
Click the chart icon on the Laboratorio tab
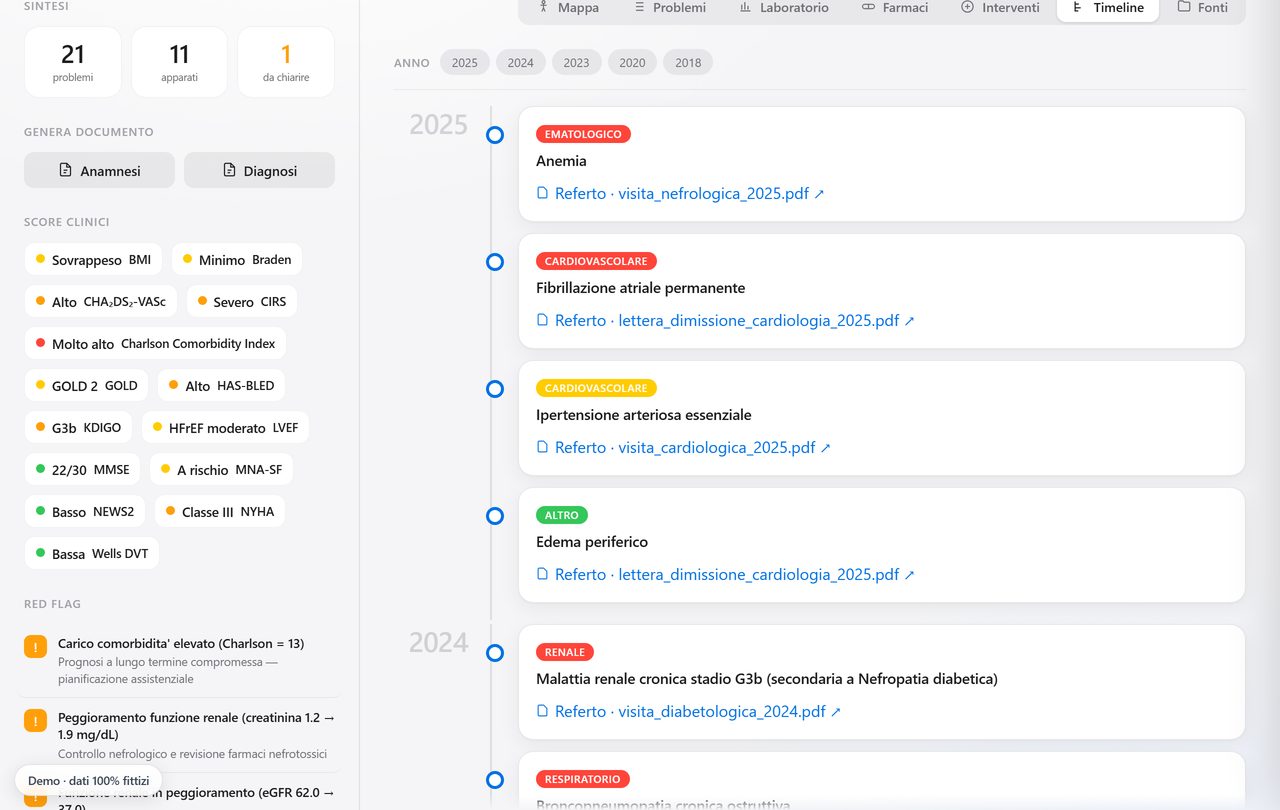tap(745, 7)
